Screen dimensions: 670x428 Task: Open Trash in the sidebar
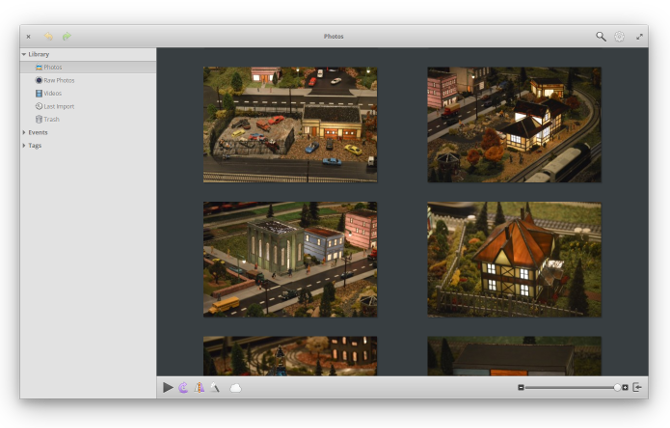88,119
